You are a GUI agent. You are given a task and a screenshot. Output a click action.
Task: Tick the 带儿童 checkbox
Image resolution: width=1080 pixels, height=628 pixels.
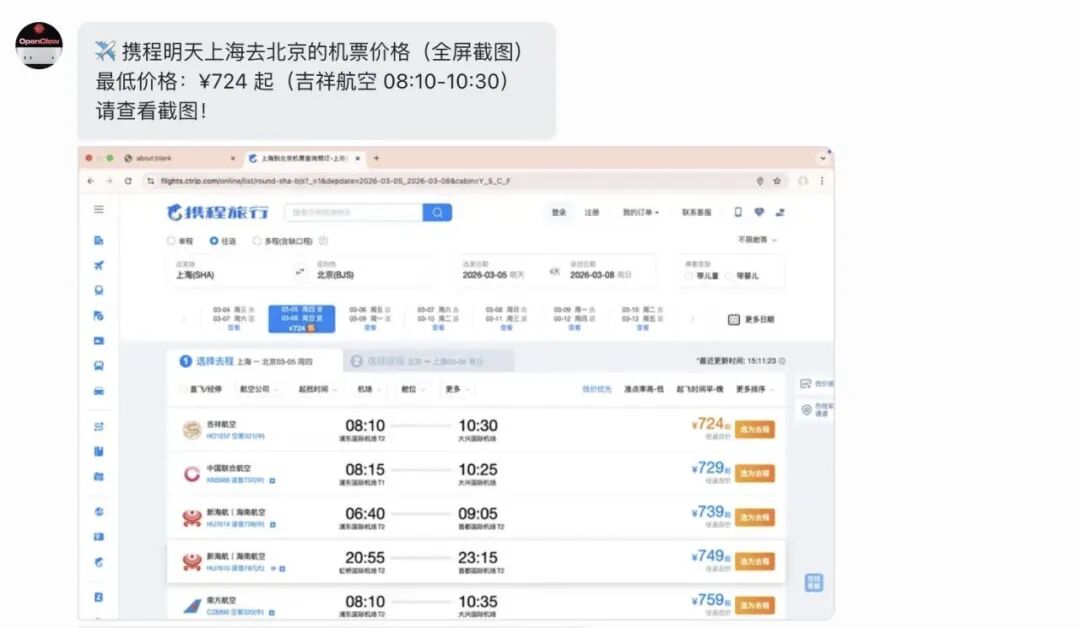coord(689,276)
